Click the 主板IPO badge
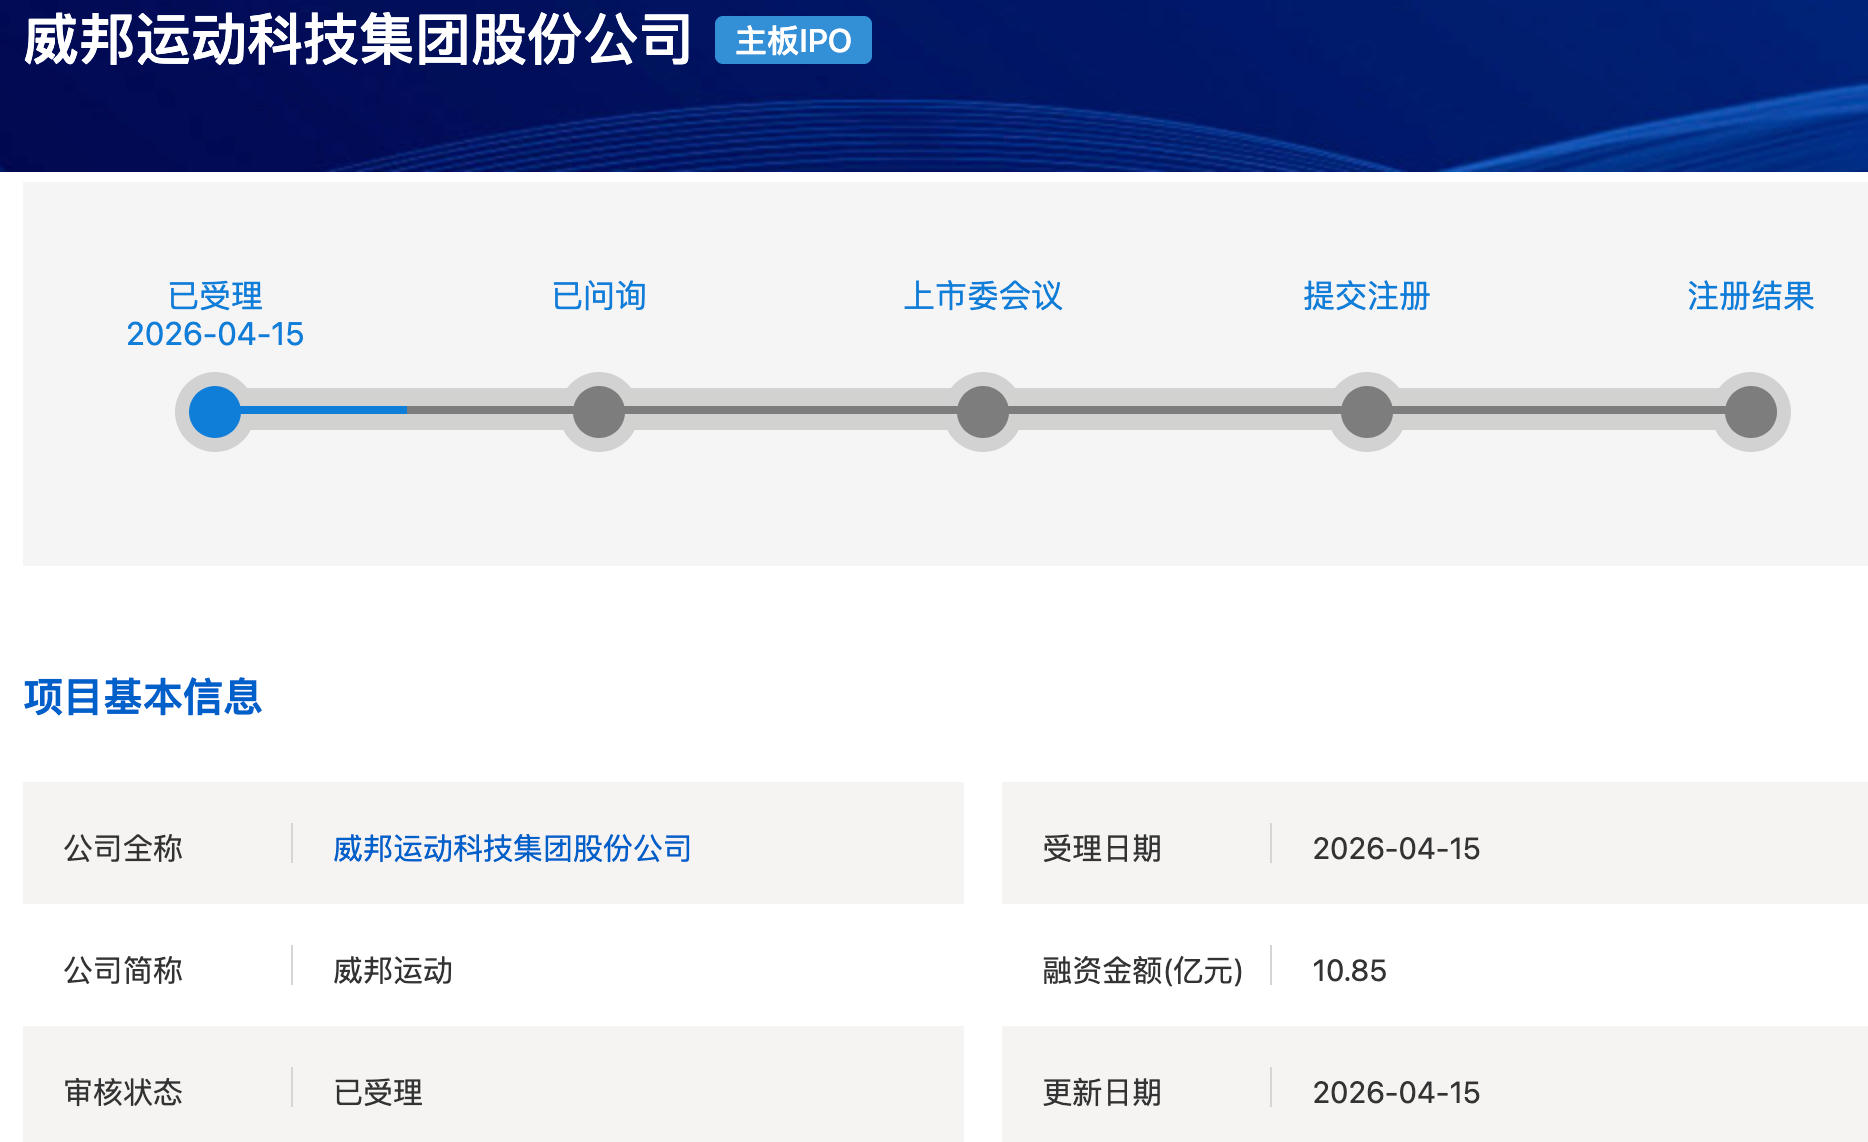 (x=793, y=41)
